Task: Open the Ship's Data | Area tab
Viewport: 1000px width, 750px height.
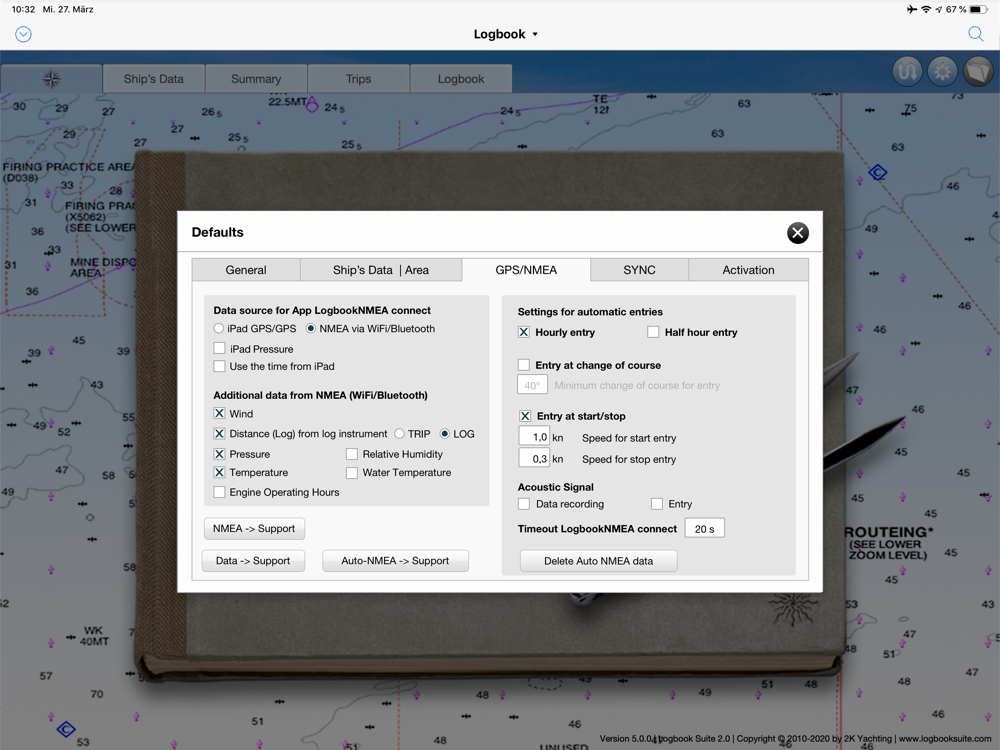Action: (x=380, y=270)
